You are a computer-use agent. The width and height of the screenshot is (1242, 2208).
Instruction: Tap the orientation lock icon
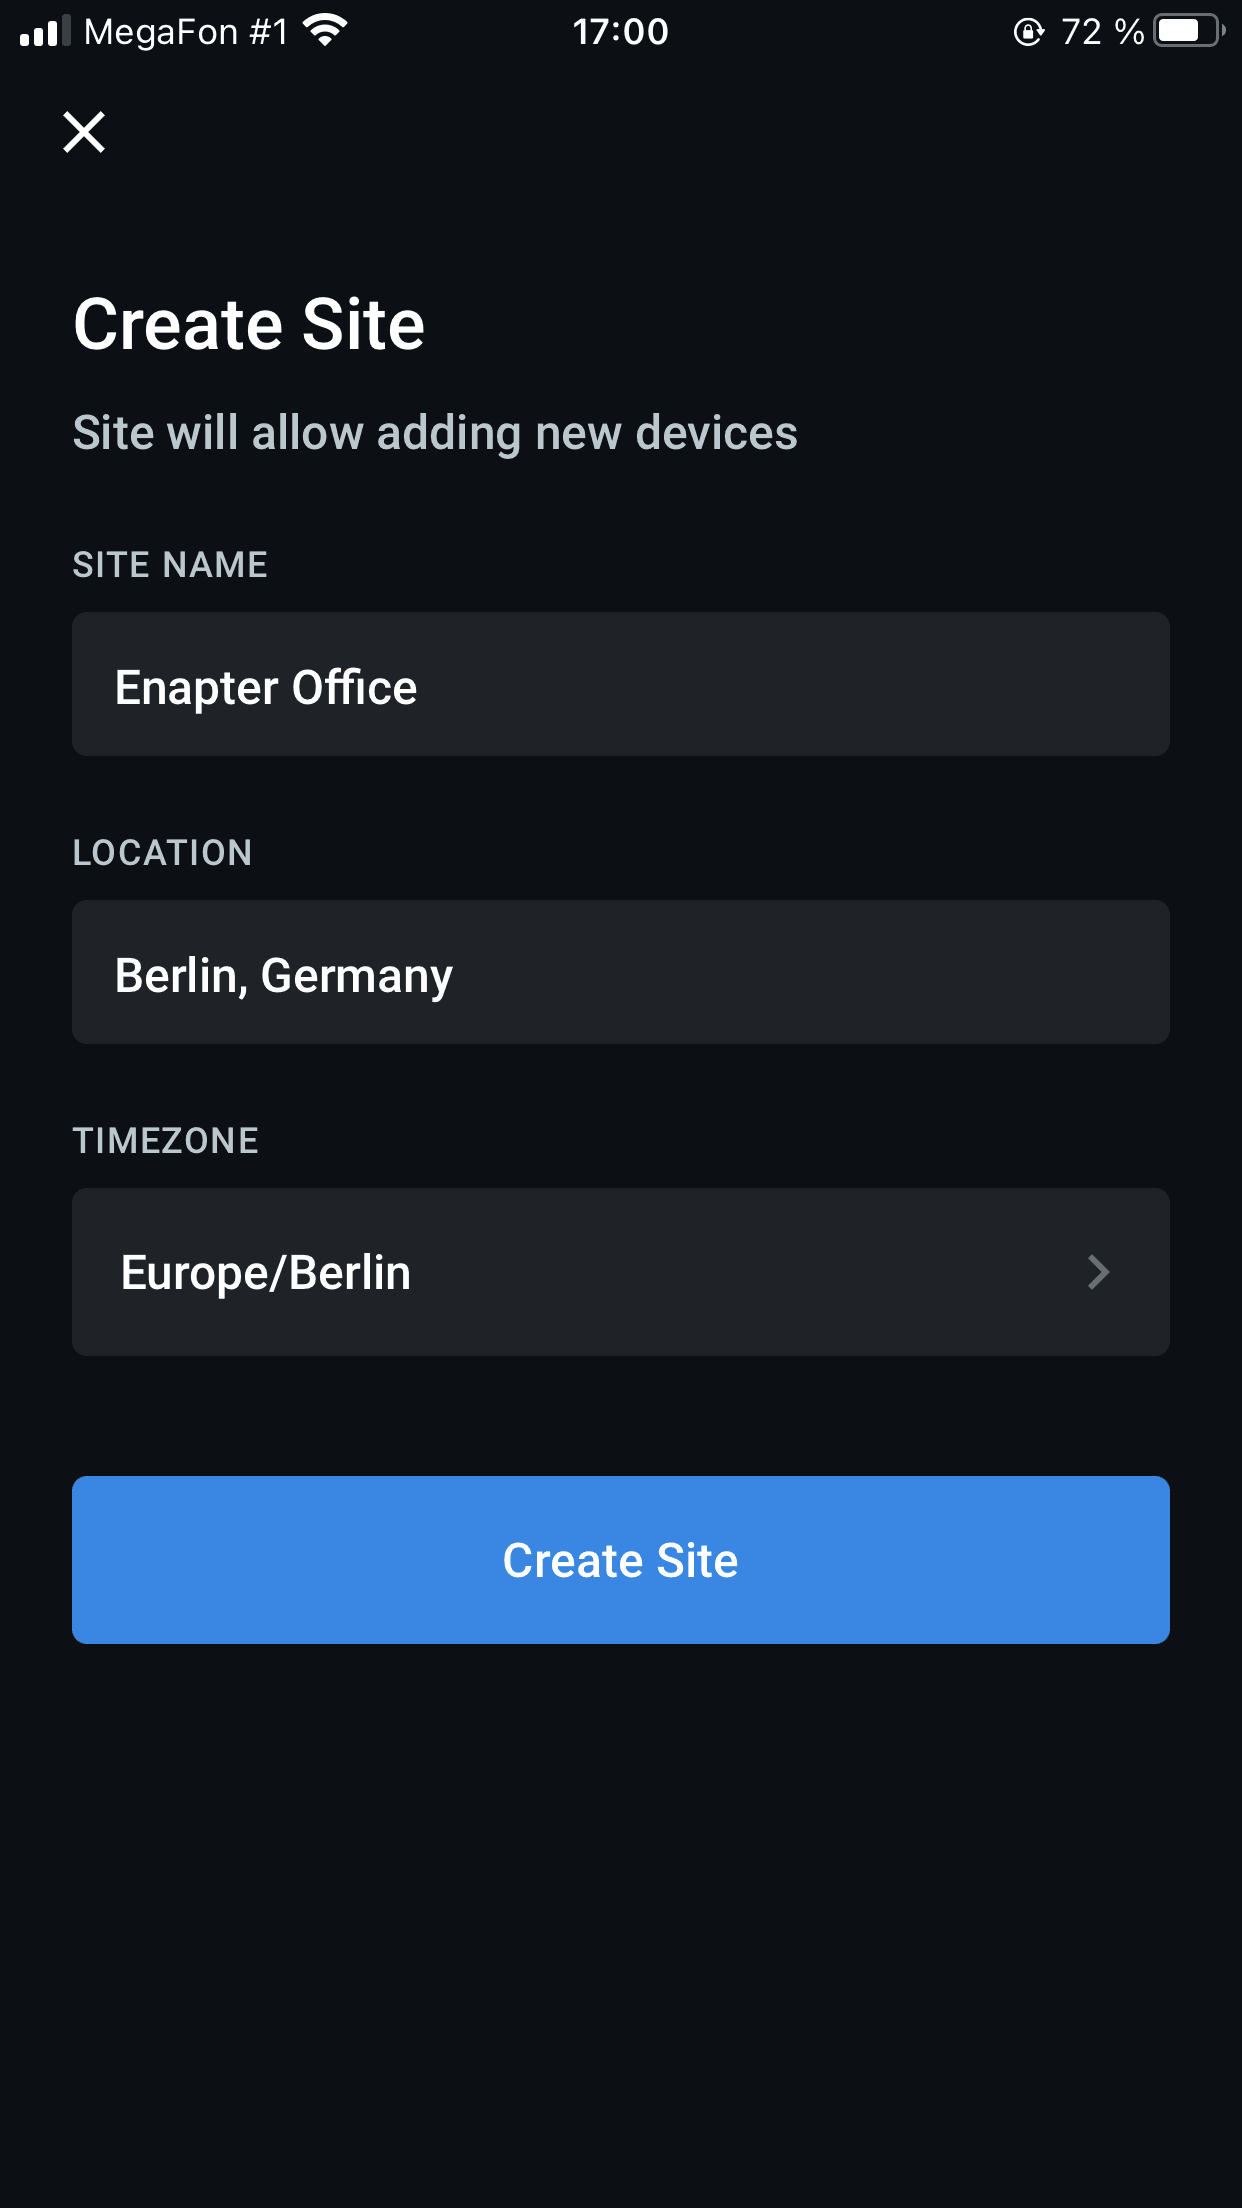pyautogui.click(x=1028, y=32)
